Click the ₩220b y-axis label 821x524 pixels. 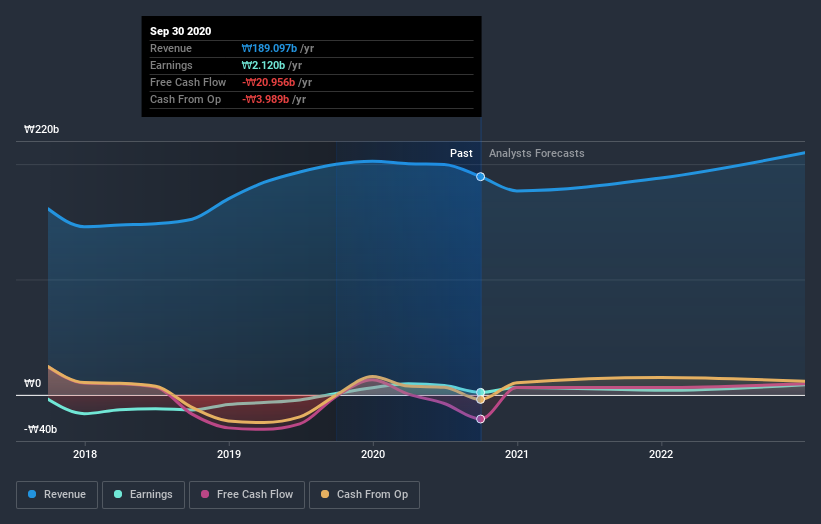pos(41,129)
